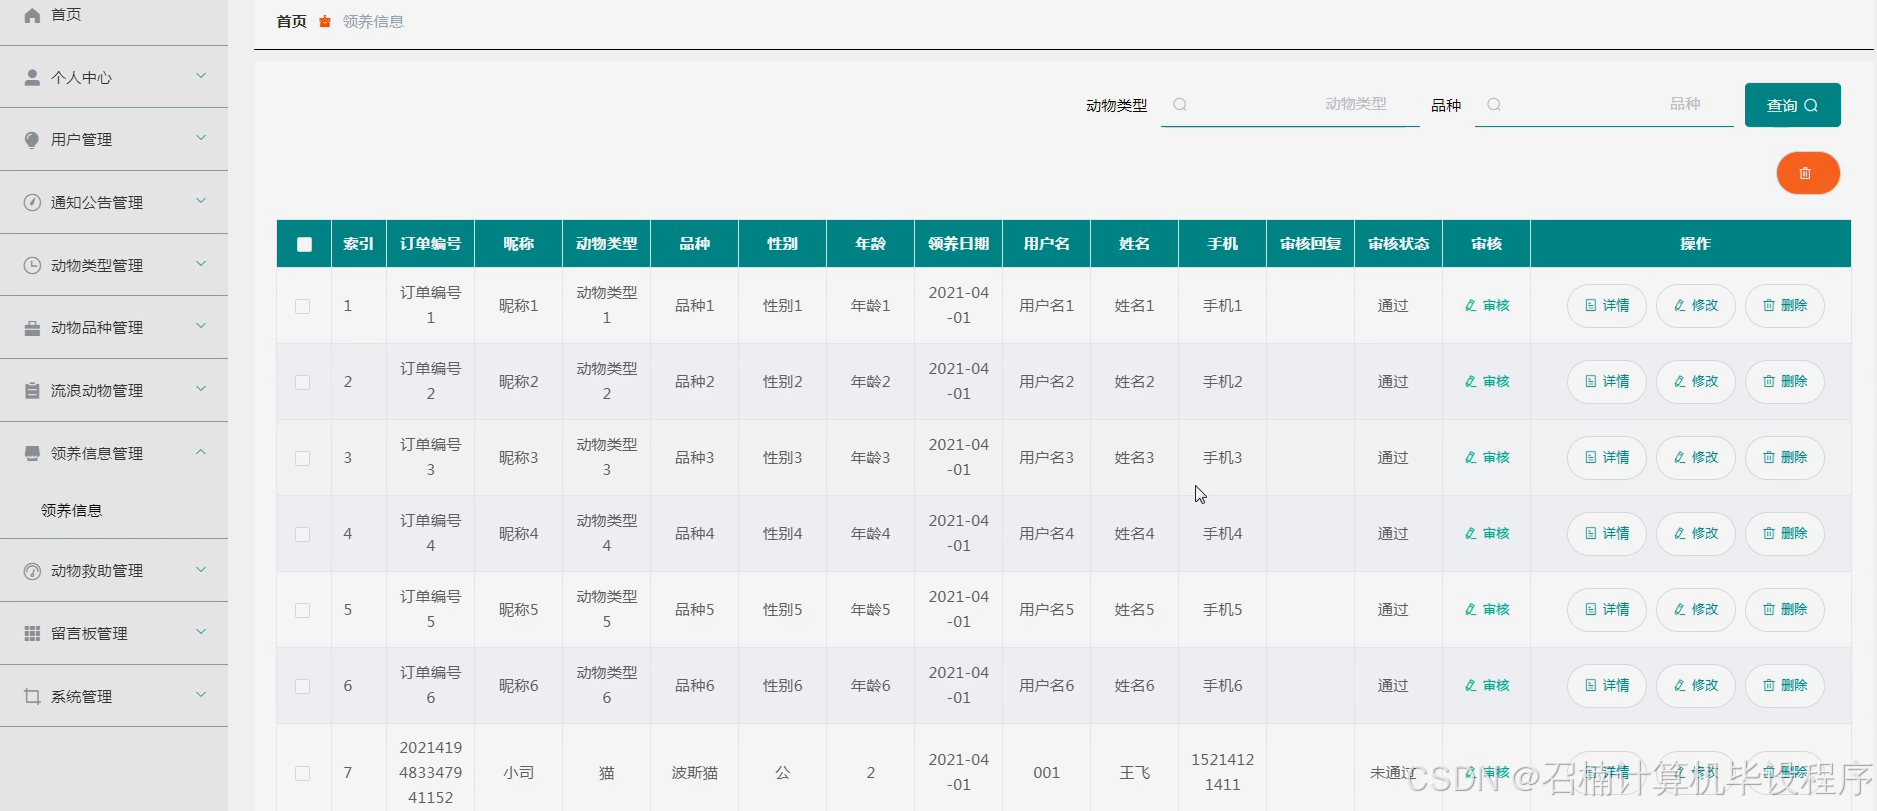Click the 审核 edit icon for row 5
Viewport: 1877px width, 811px height.
pyautogui.click(x=1471, y=610)
